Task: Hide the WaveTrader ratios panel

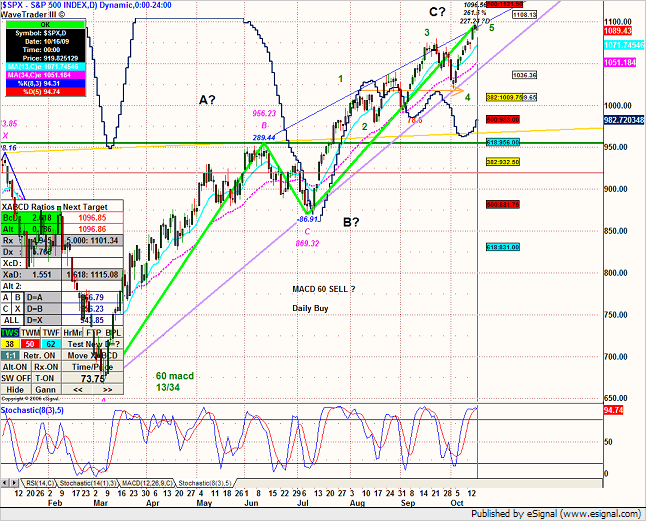Action: click(x=15, y=390)
